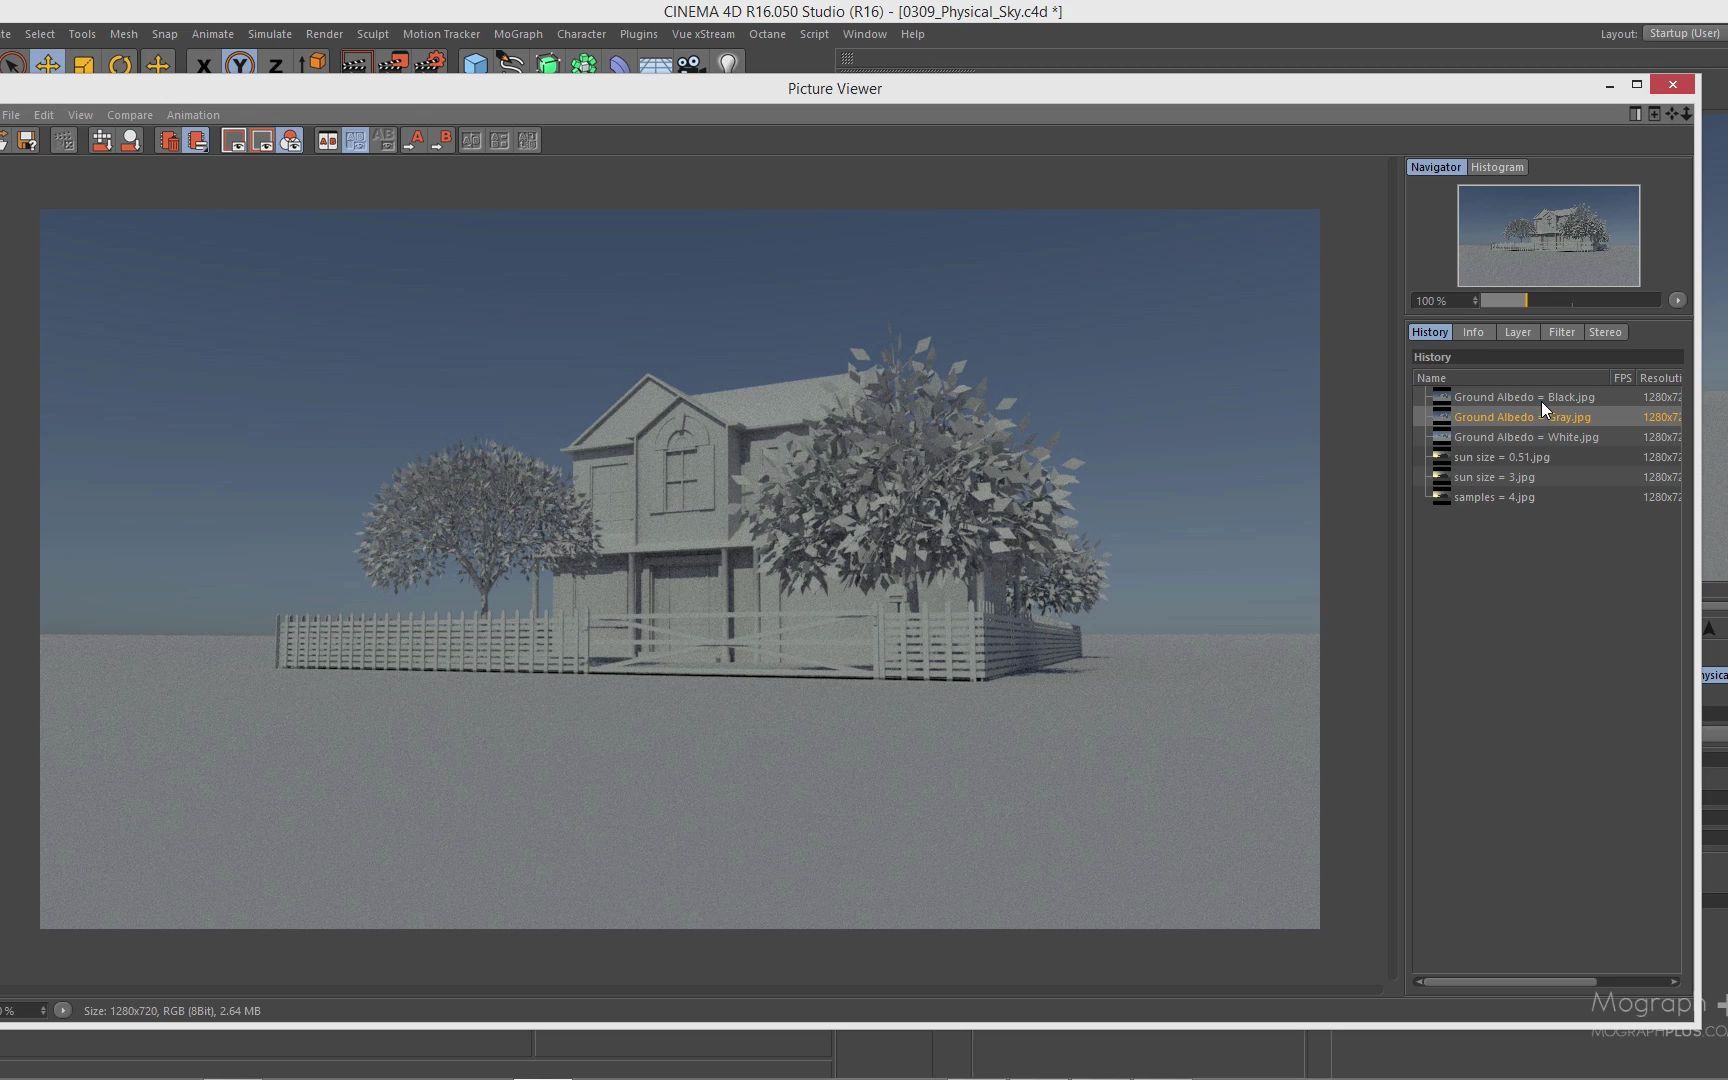Open Picture Viewer Compare menu
1728x1080 pixels.
point(130,115)
